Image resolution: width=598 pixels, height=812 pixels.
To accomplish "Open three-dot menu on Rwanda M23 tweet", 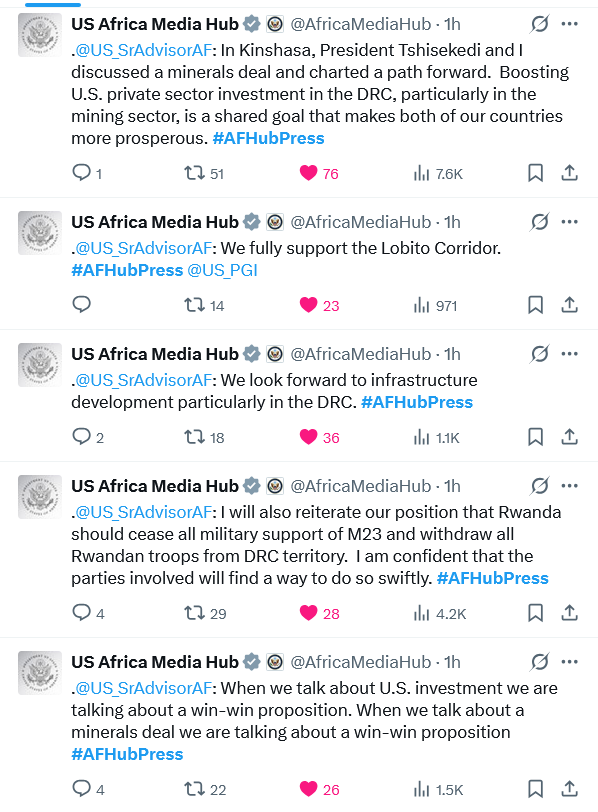I will pyautogui.click(x=570, y=486).
